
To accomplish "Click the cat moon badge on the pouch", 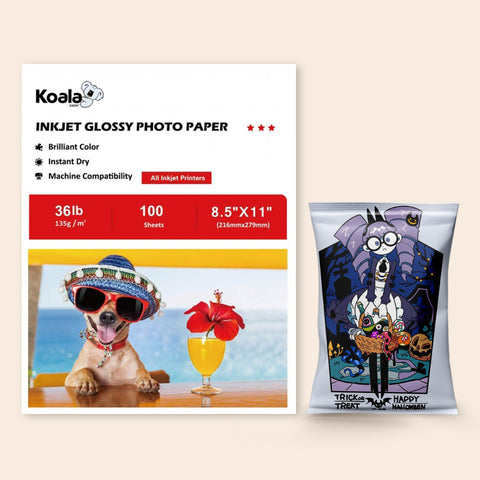I will point(412,219).
